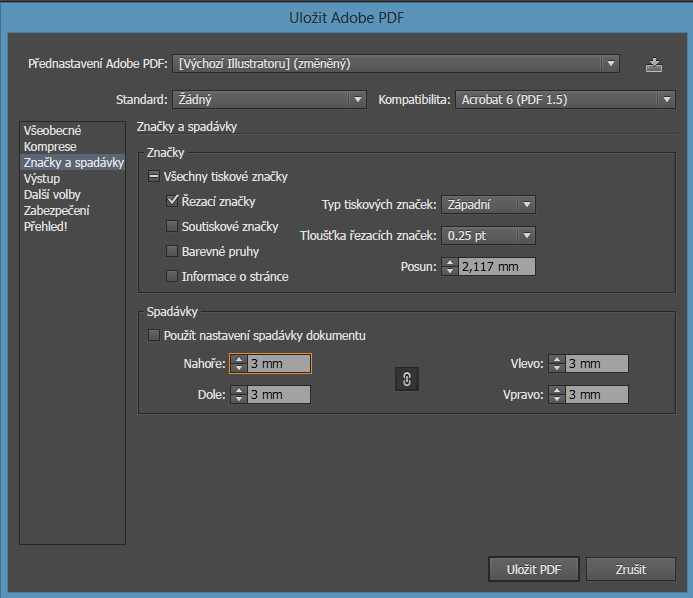
Task: Switch to Zabezpečení section
Action: (x=57, y=211)
